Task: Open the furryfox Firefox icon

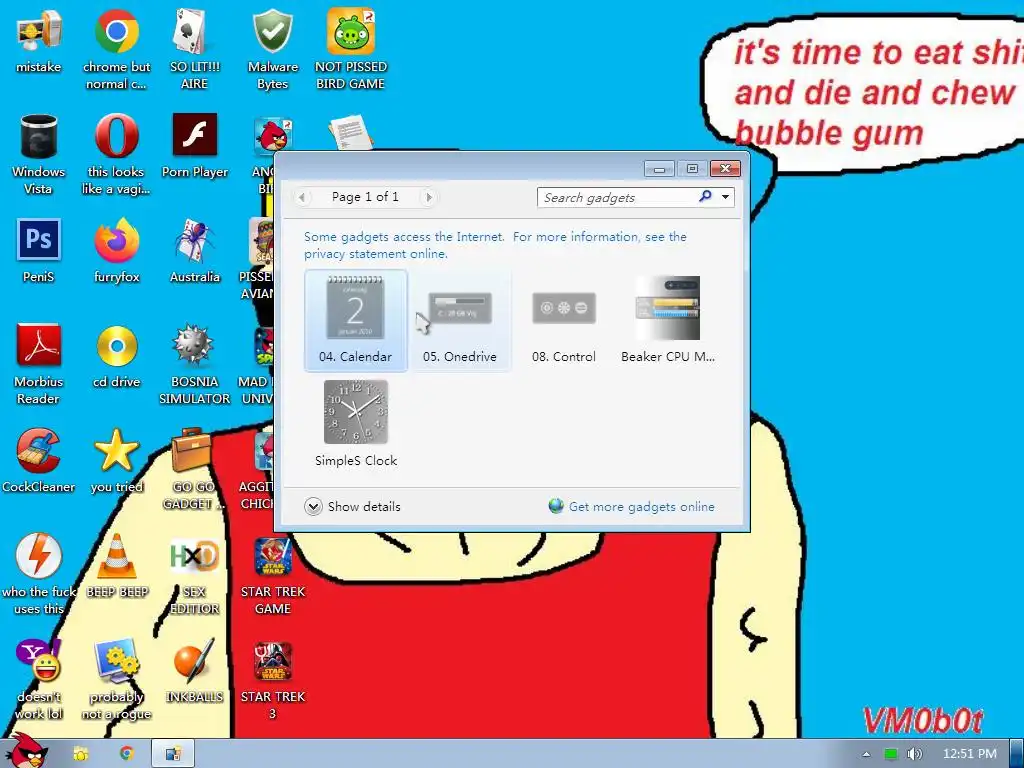Action: pos(116,251)
